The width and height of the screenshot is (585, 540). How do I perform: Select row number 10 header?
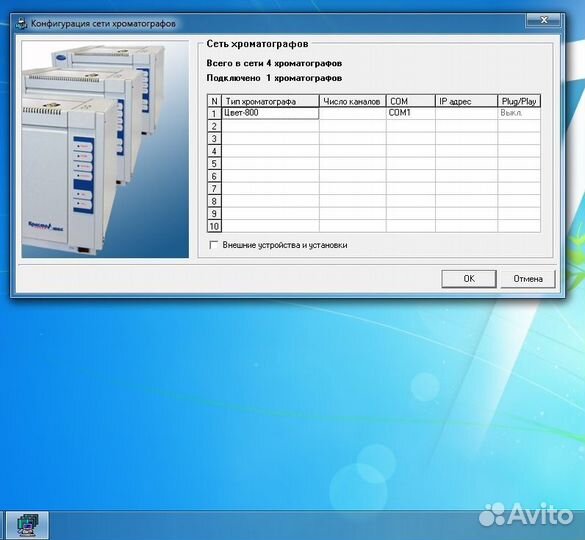click(x=214, y=226)
